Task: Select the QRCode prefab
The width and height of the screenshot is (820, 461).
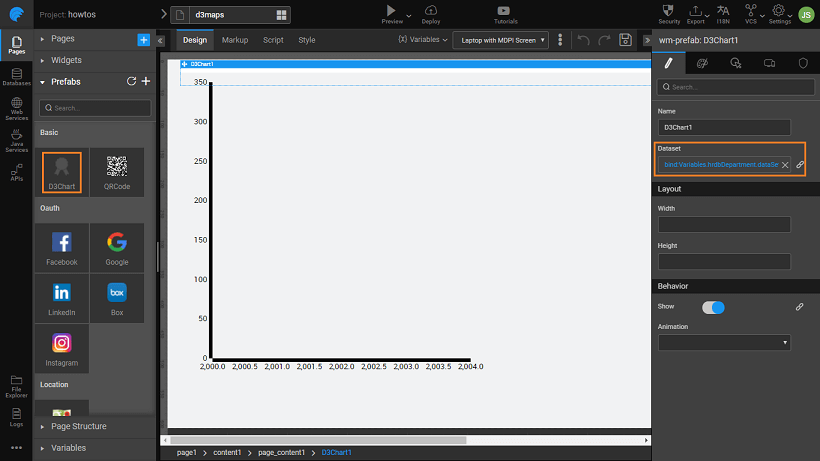Action: pos(117,171)
